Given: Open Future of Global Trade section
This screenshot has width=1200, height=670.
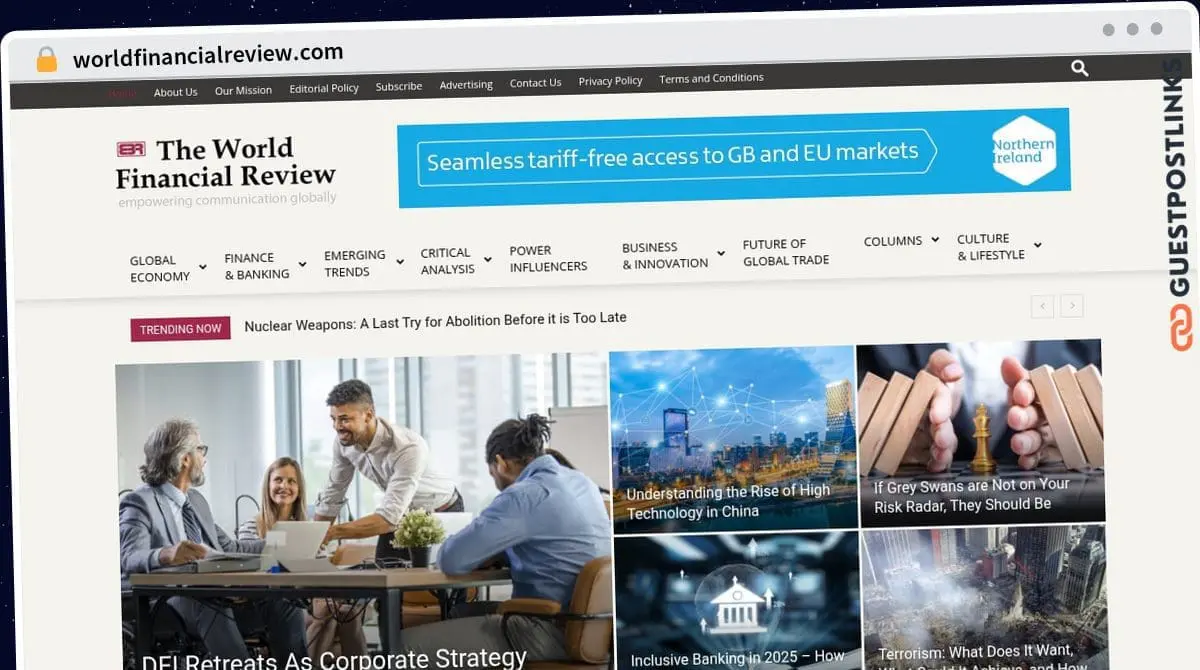Looking at the screenshot, I should coord(786,252).
